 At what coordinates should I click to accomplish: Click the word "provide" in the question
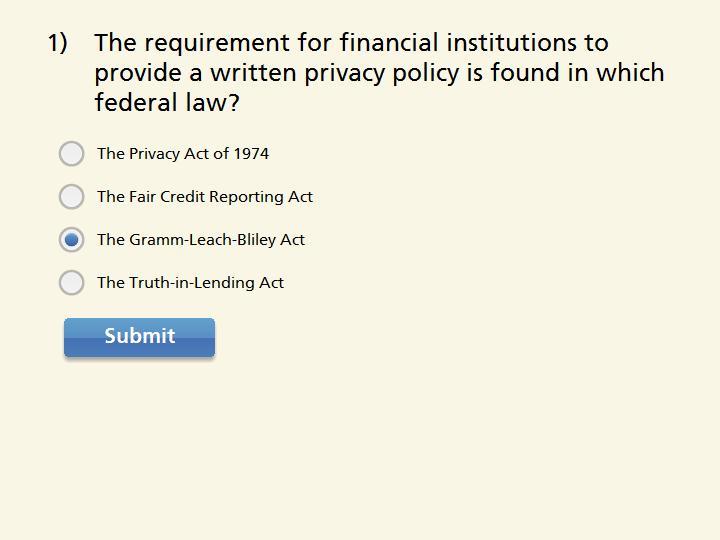pyautogui.click(x=134, y=73)
